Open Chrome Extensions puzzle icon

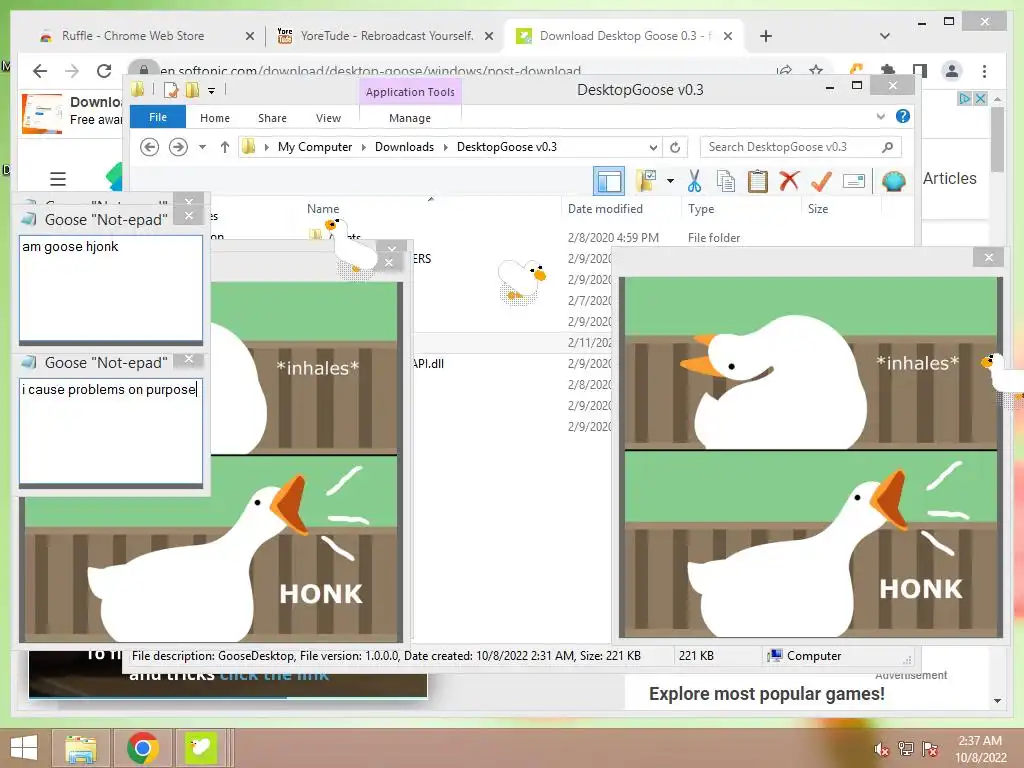(x=888, y=71)
